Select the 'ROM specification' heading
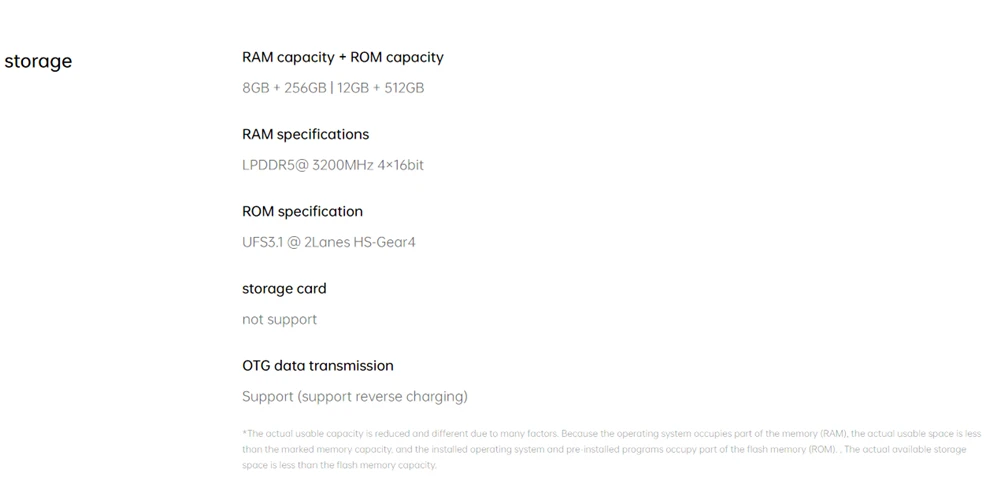The width and height of the screenshot is (1000, 499). pos(302,211)
